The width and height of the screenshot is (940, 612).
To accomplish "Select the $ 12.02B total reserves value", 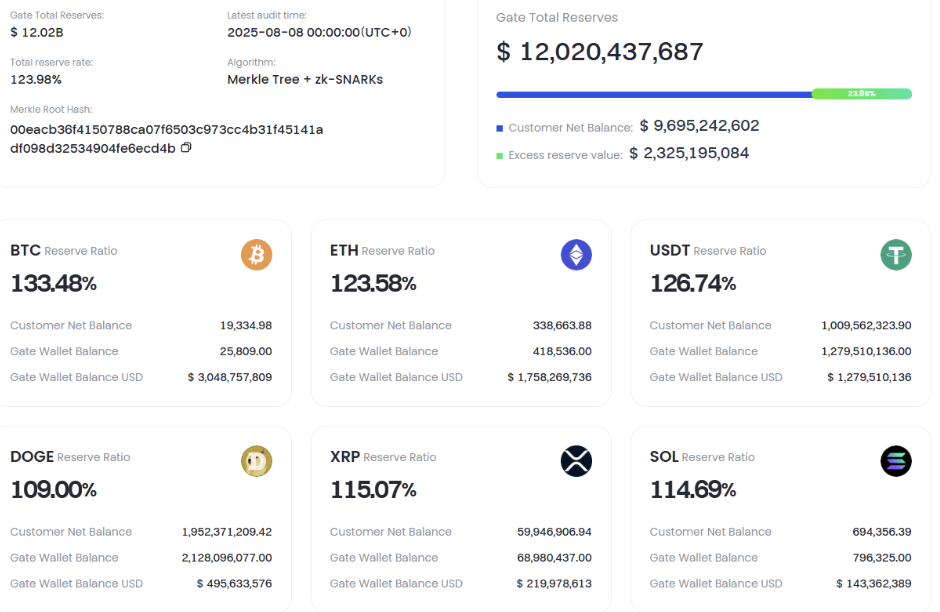I will pyautogui.click(x=37, y=32).
